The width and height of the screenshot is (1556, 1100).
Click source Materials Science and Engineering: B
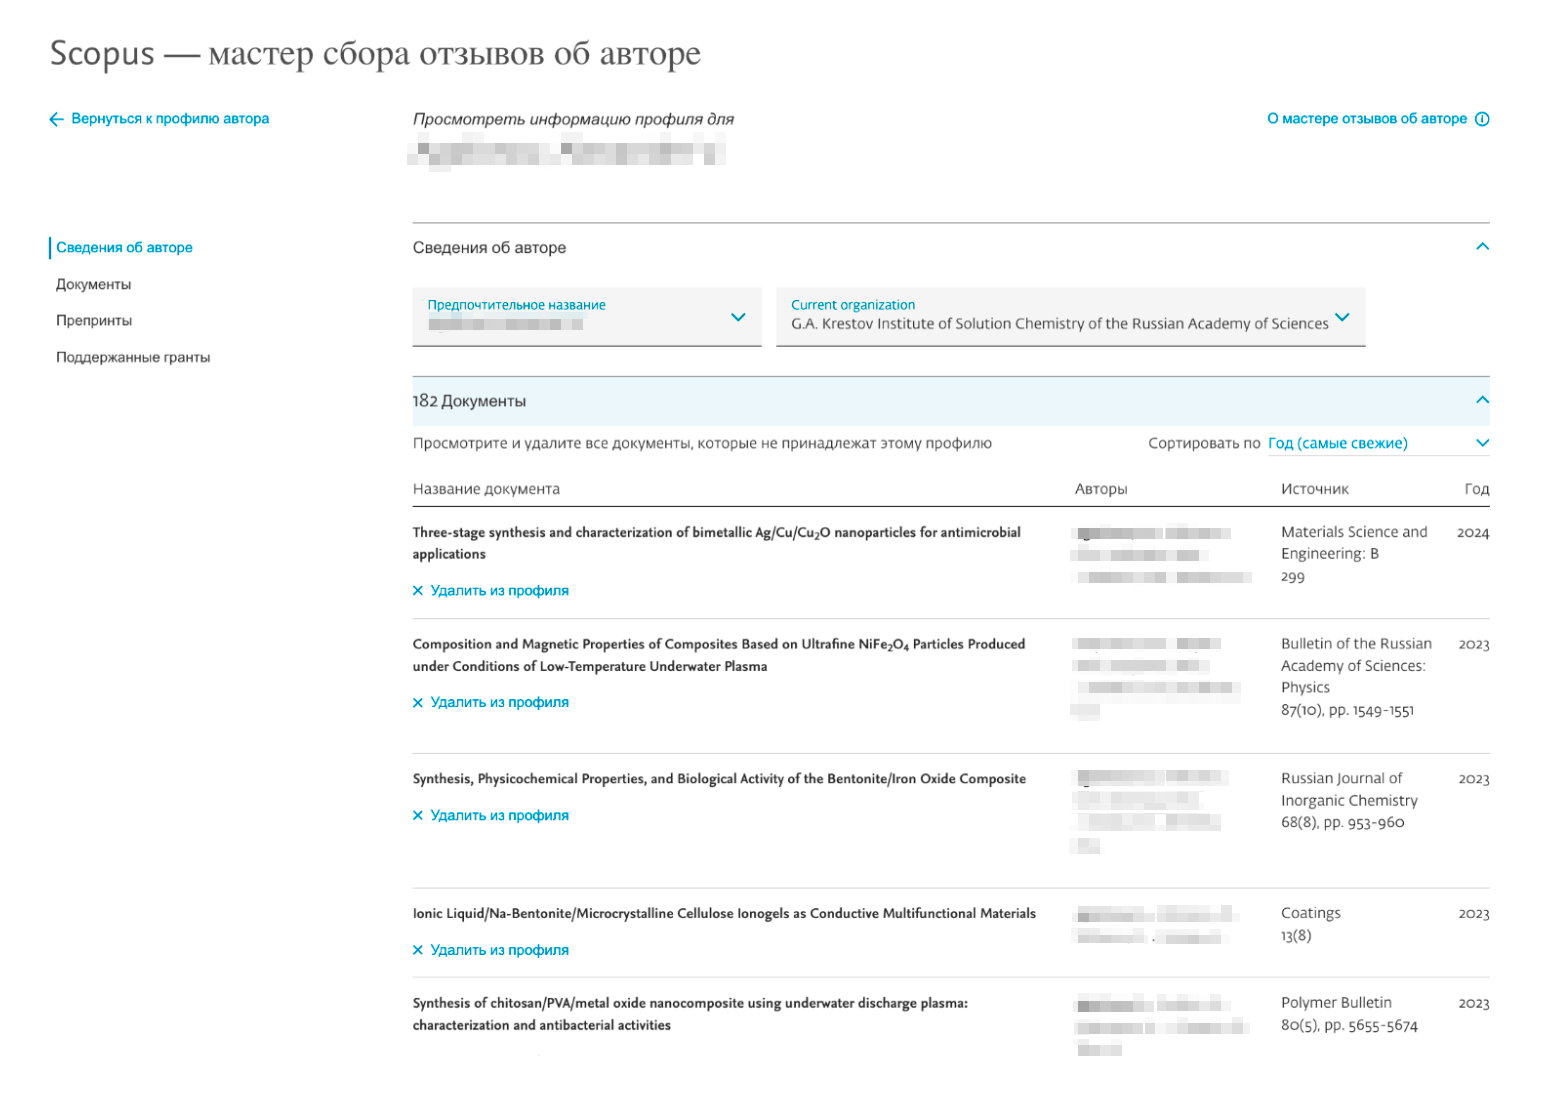tap(1354, 543)
